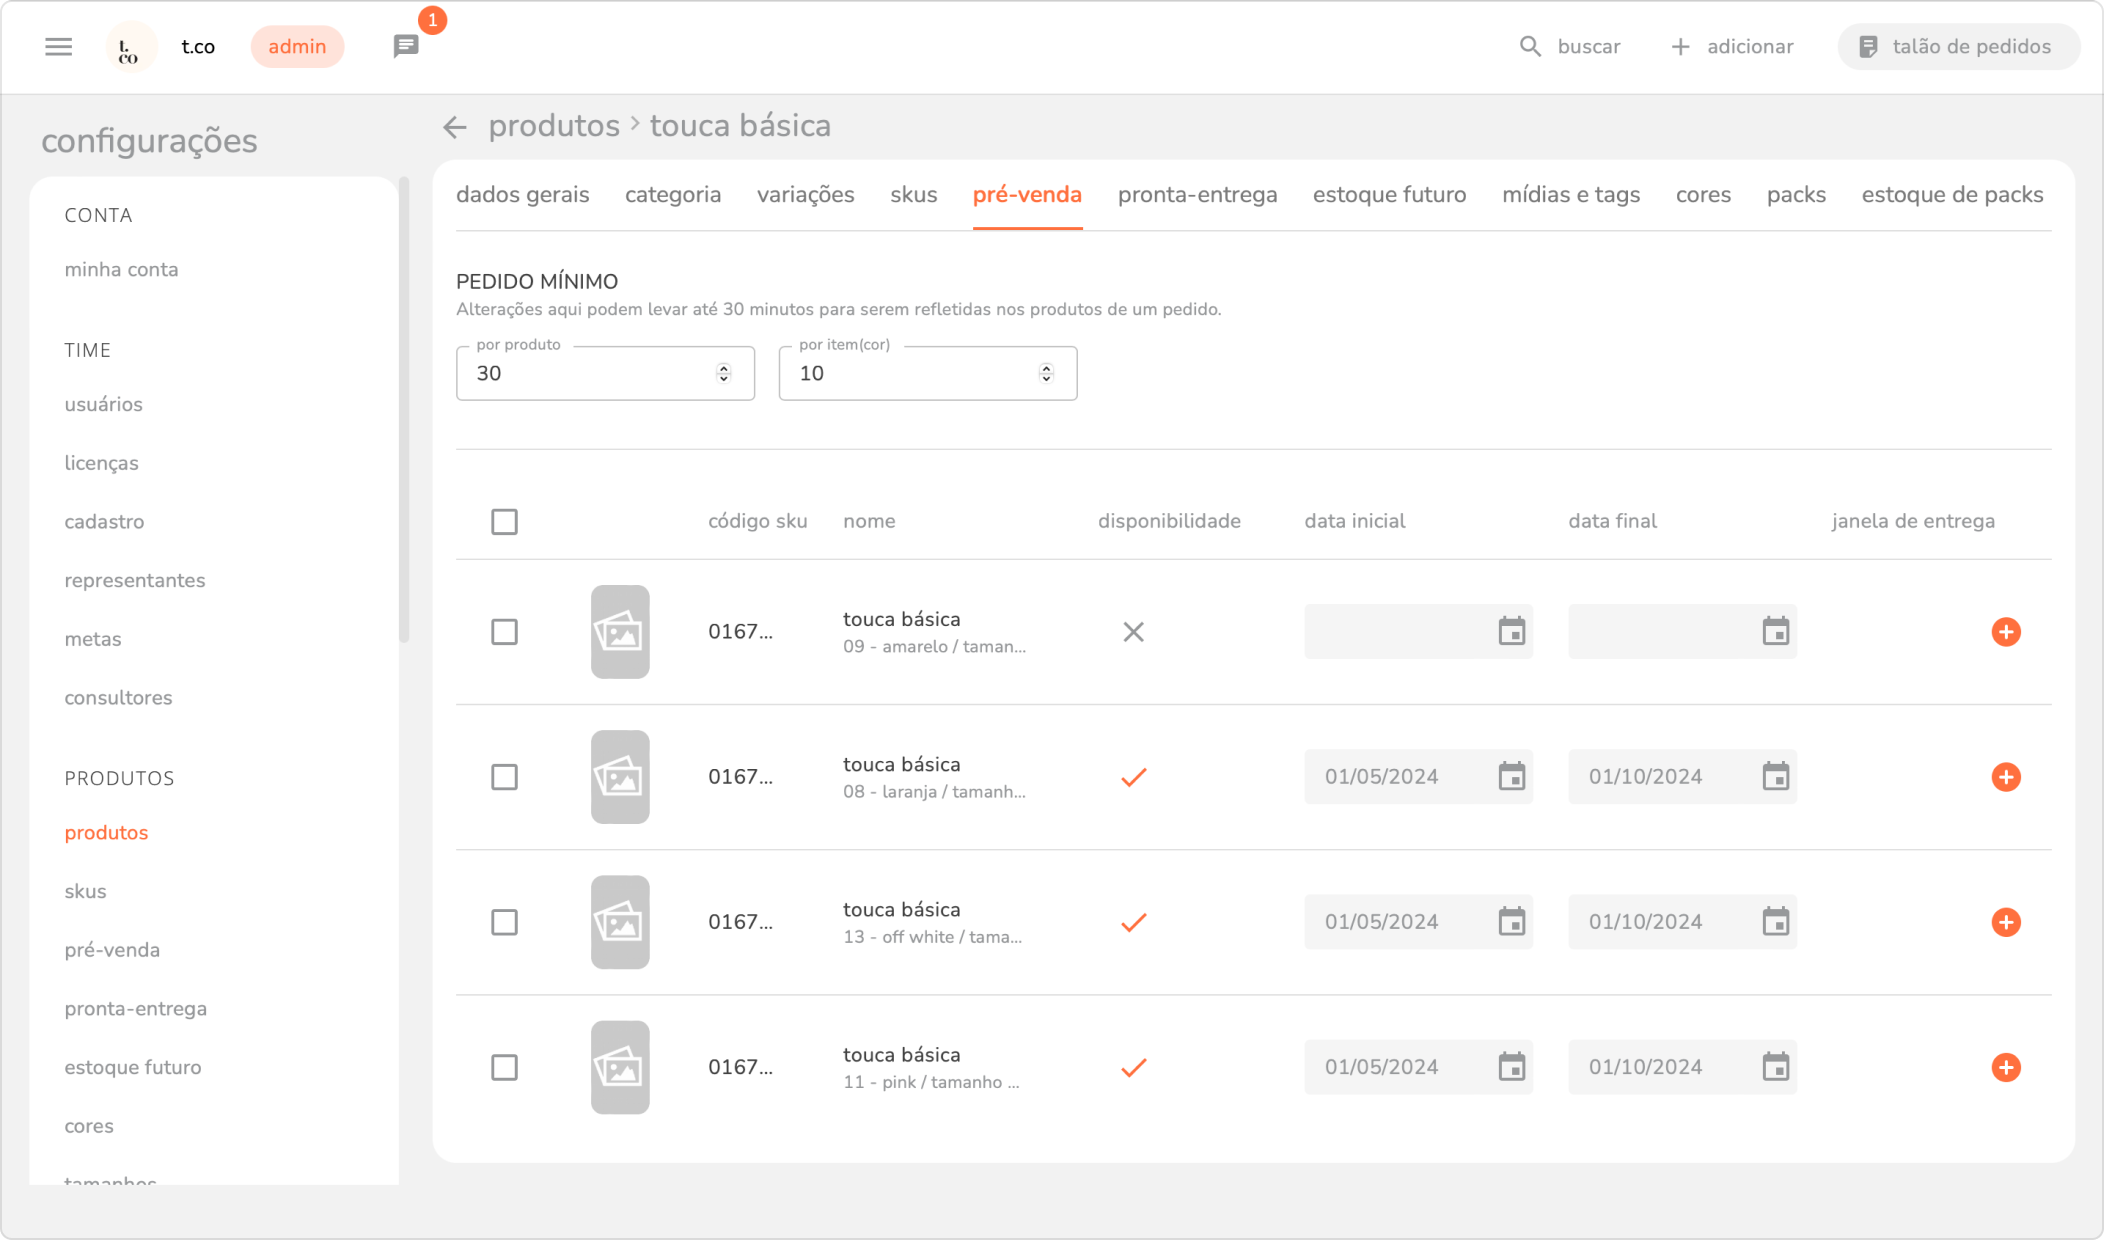
Task: Open the hamburger menu icon
Action: [x=59, y=47]
